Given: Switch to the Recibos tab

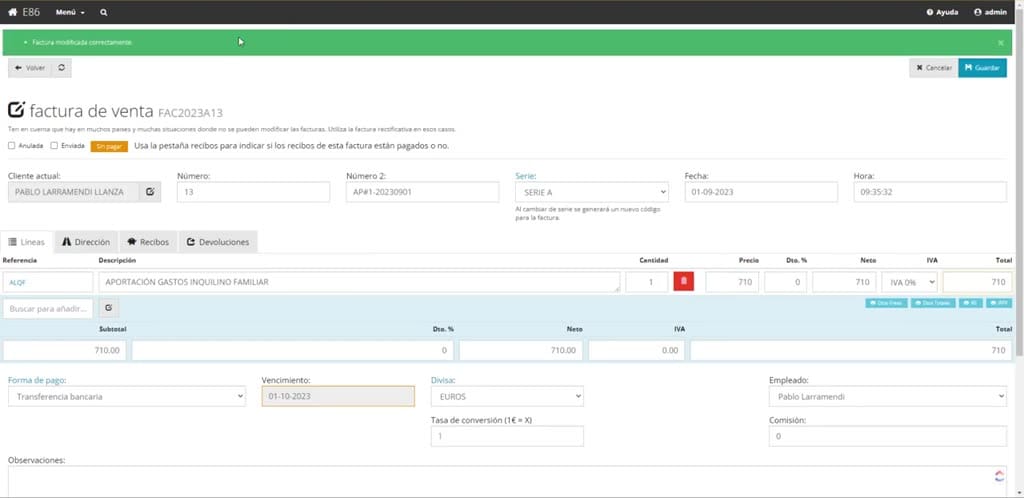Looking at the screenshot, I should pyautogui.click(x=148, y=241).
